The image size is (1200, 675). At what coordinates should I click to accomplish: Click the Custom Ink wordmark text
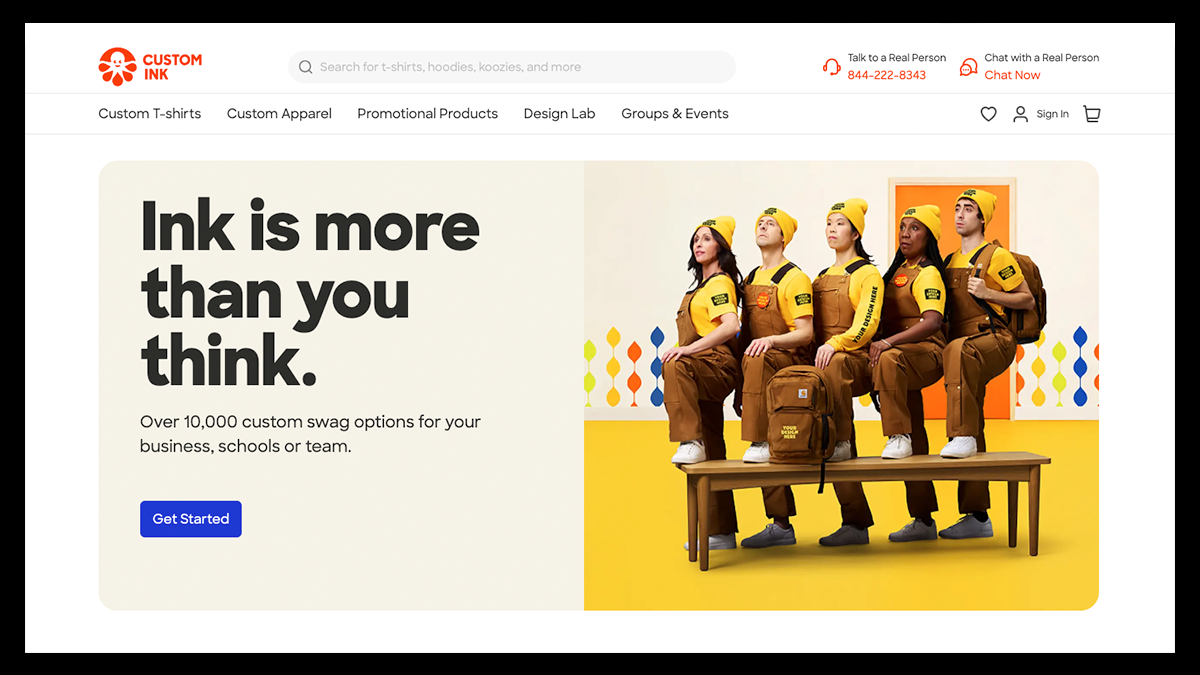click(172, 67)
